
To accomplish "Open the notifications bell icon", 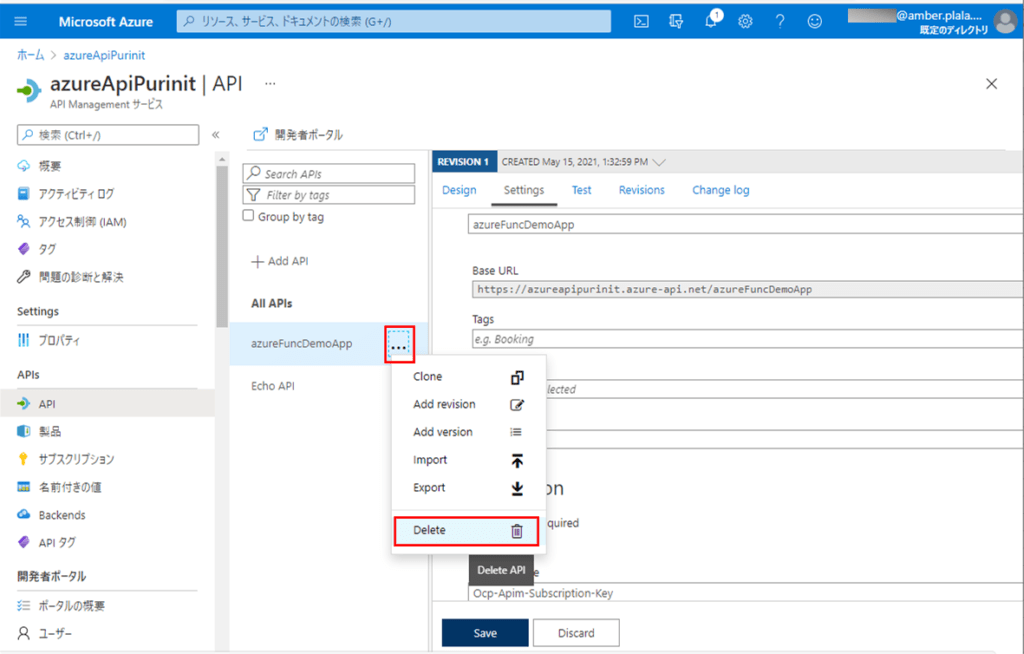I will tap(710, 20).
